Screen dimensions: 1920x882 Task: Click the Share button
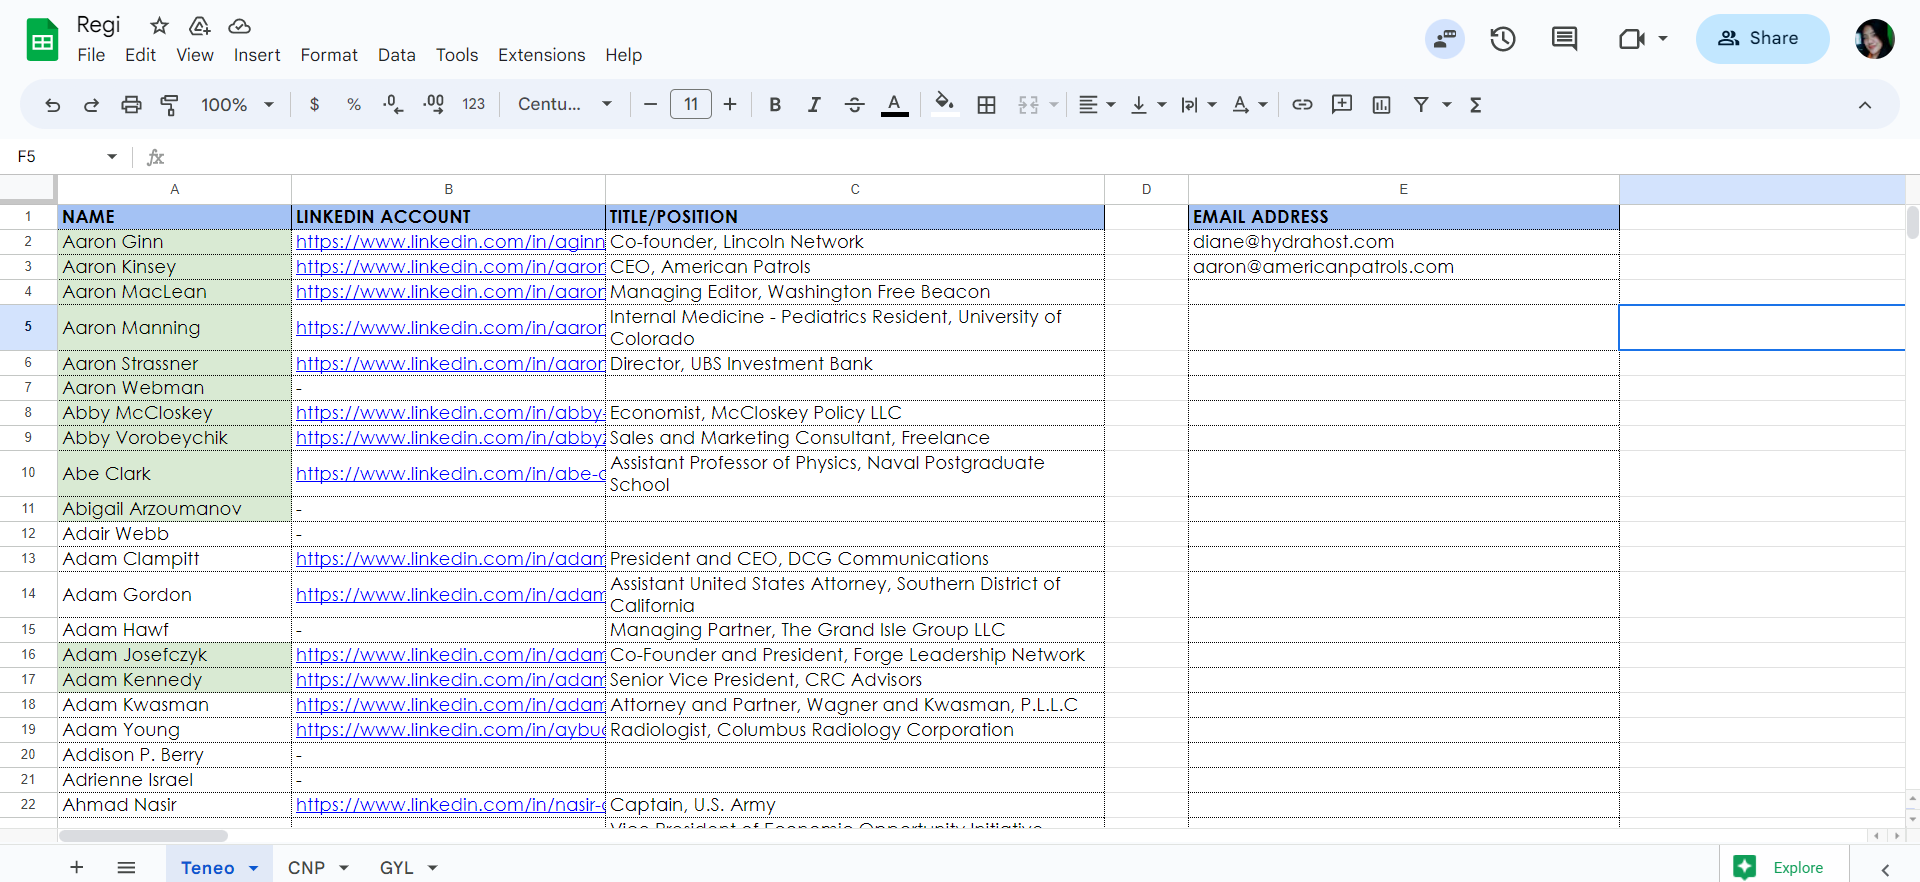click(1762, 39)
